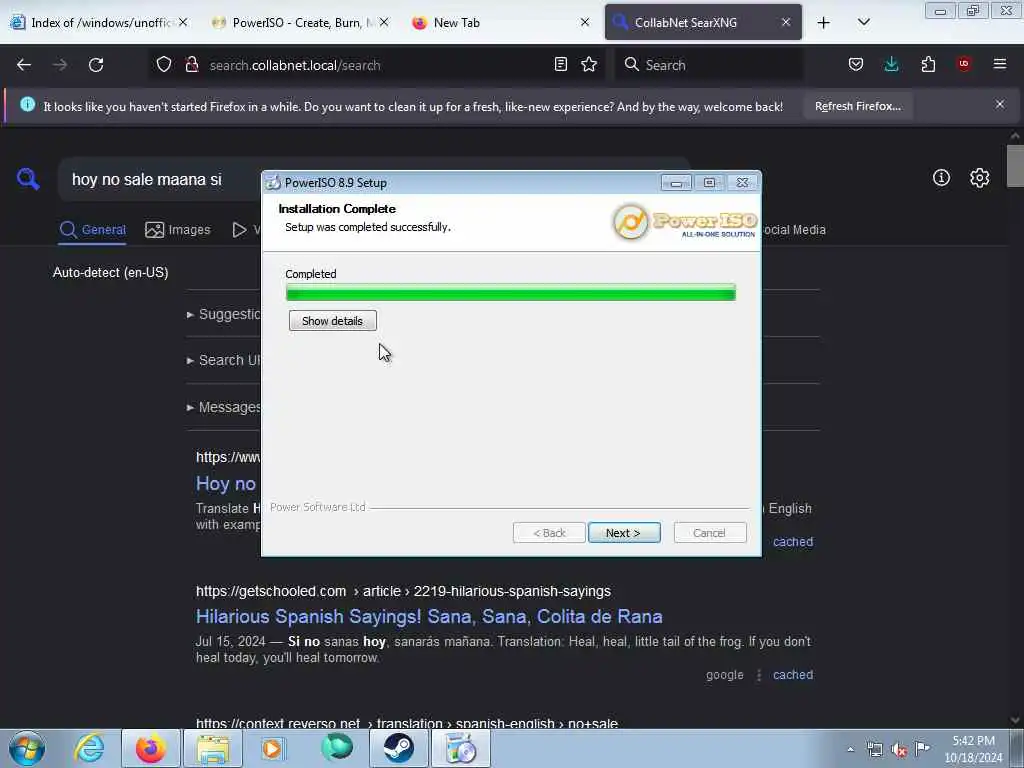Bookmark this page with star icon

point(589,64)
